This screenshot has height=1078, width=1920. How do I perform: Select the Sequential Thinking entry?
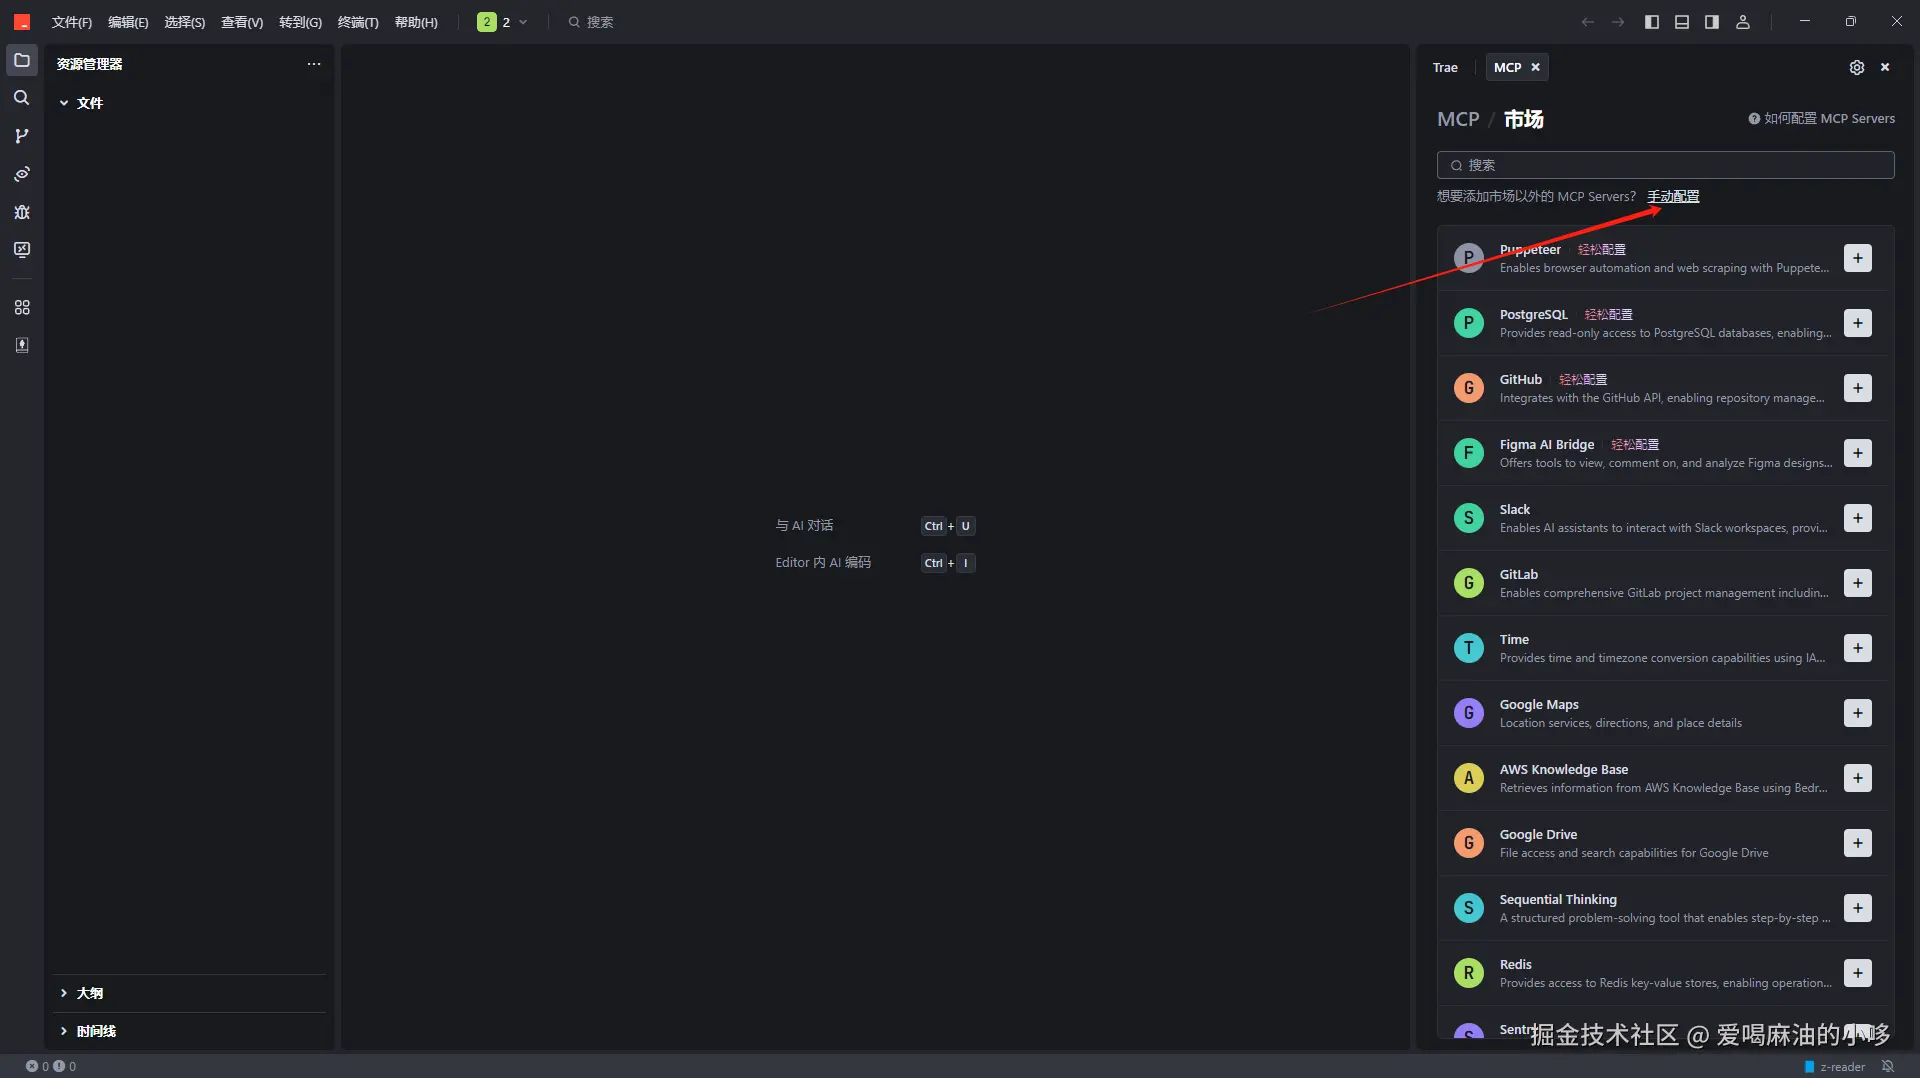1665,908
